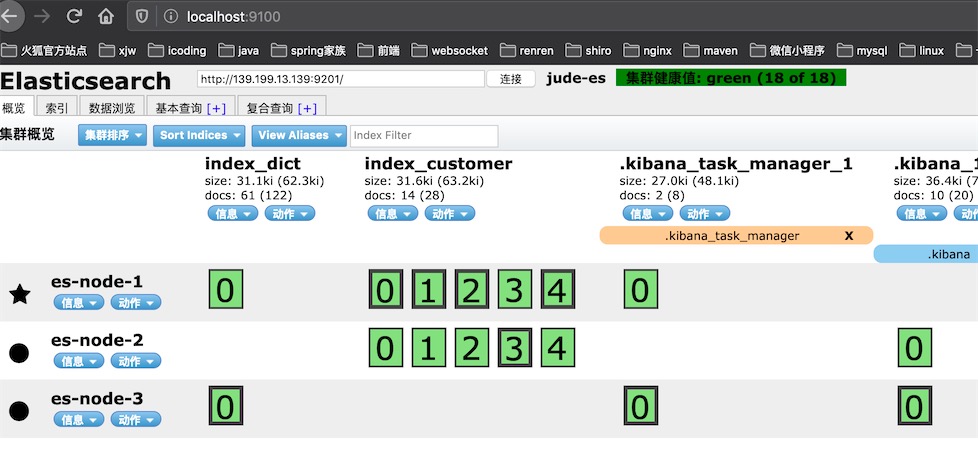Open the mysql bookmark folder
This screenshot has width=978, height=453.
(x=862, y=51)
